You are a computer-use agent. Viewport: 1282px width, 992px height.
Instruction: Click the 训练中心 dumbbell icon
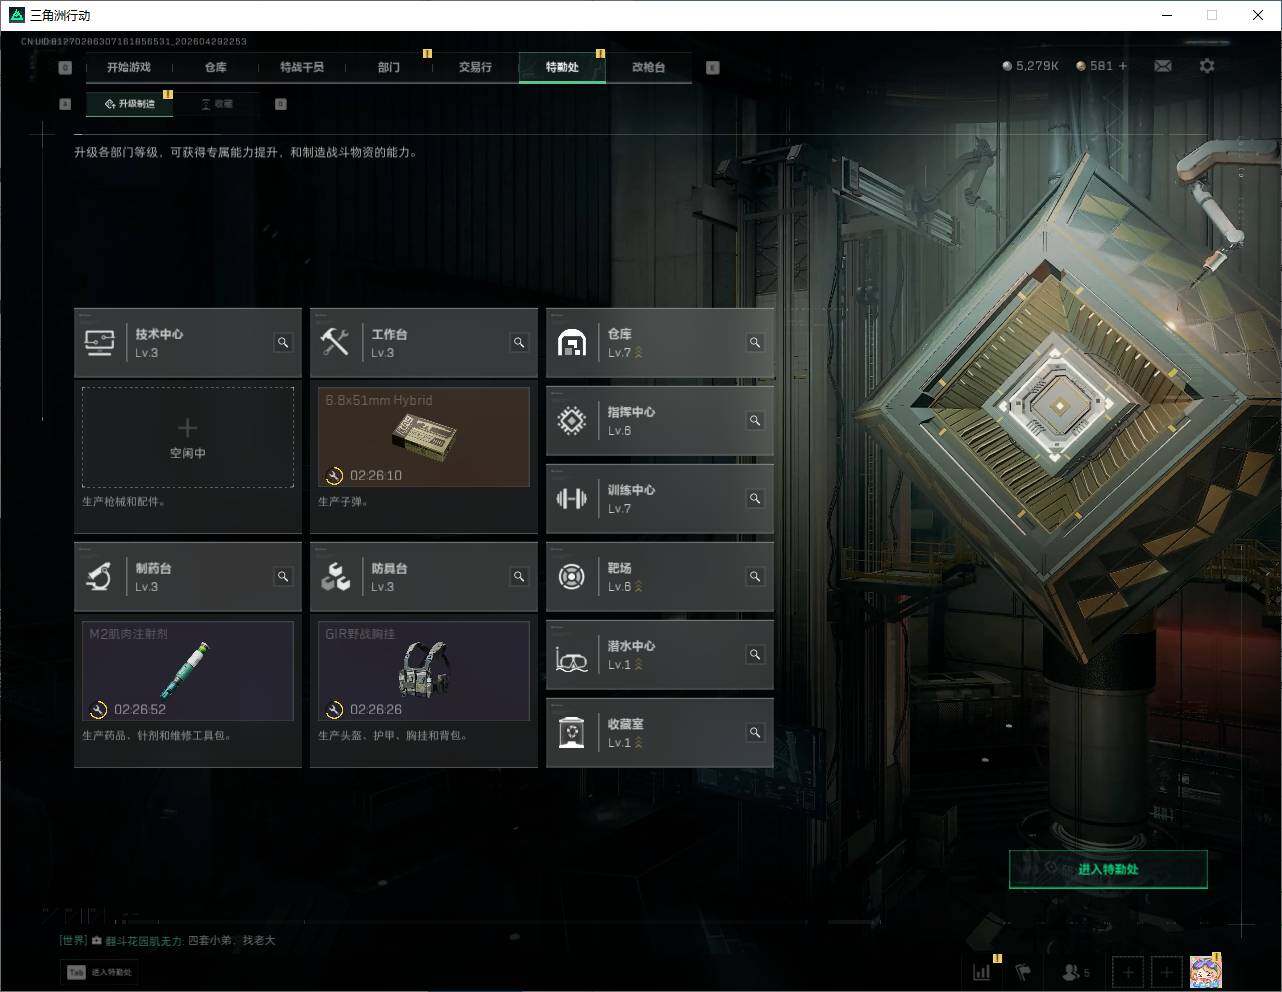571,498
